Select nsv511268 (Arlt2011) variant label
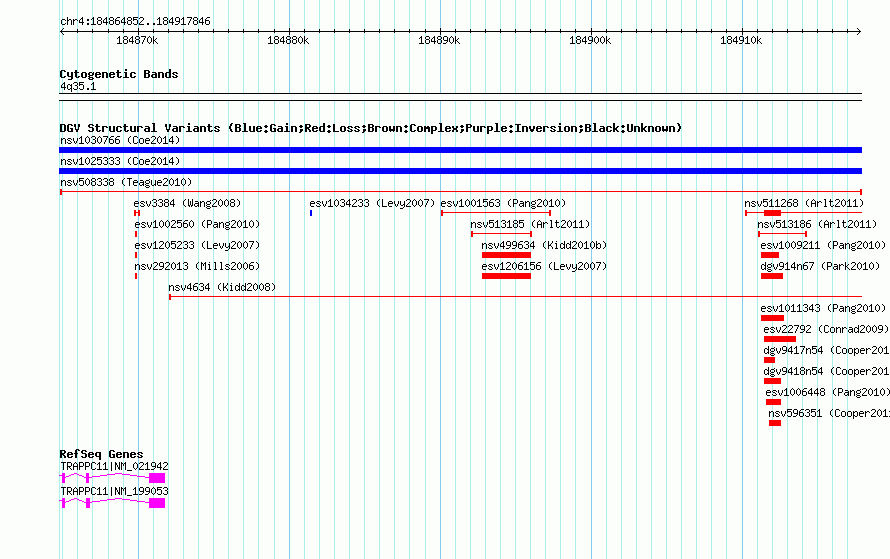The image size is (890, 559). point(804,203)
